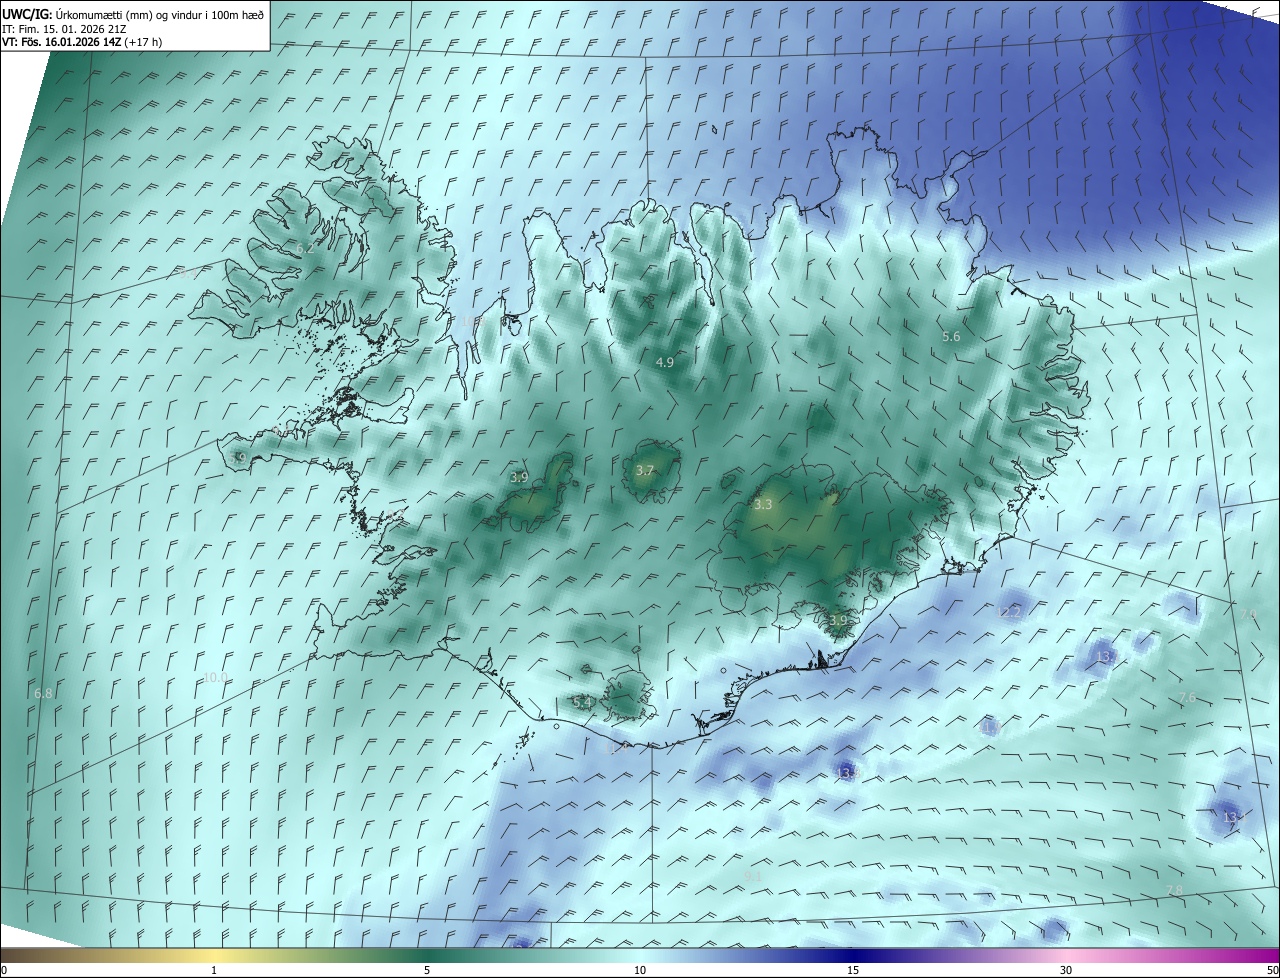Click the 12.2 value off the southeast coast
Screen dimensions: 1280x978
[x=1011, y=612]
